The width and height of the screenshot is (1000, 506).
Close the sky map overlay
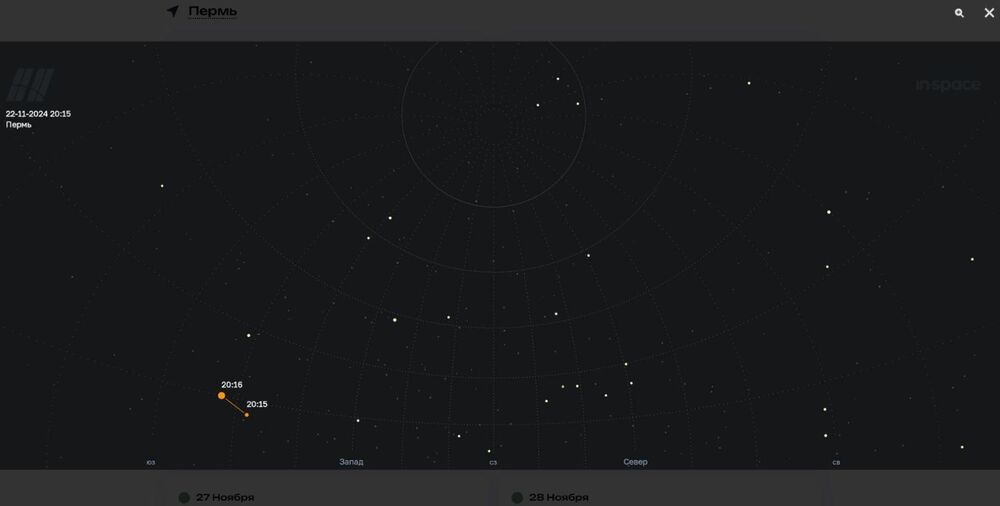pos(989,13)
